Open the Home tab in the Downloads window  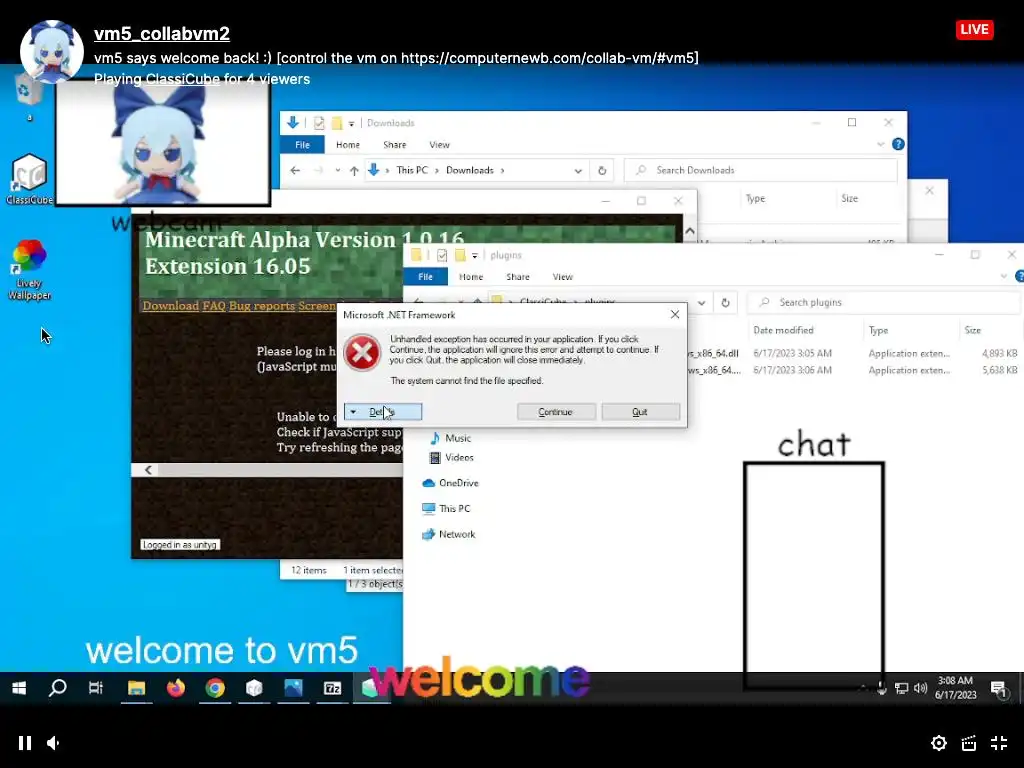pyautogui.click(x=347, y=144)
